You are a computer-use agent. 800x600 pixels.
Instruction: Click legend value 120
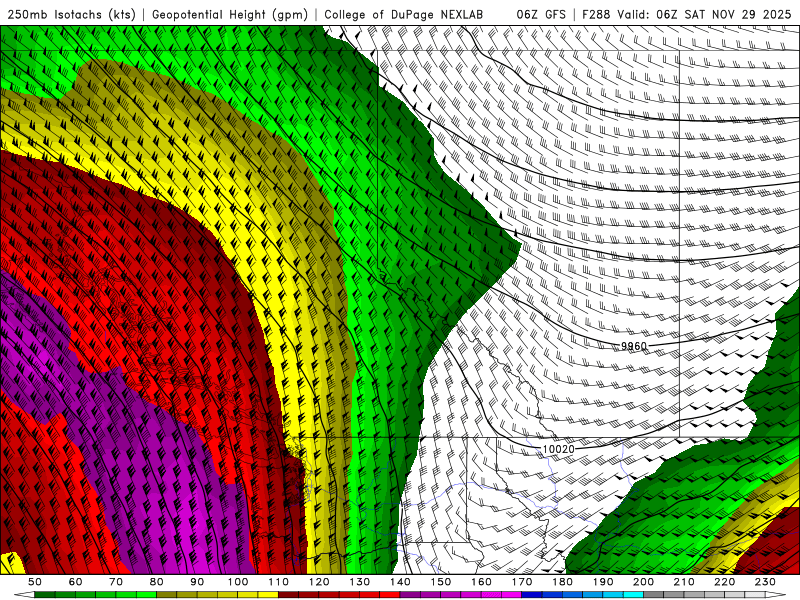pos(319,582)
